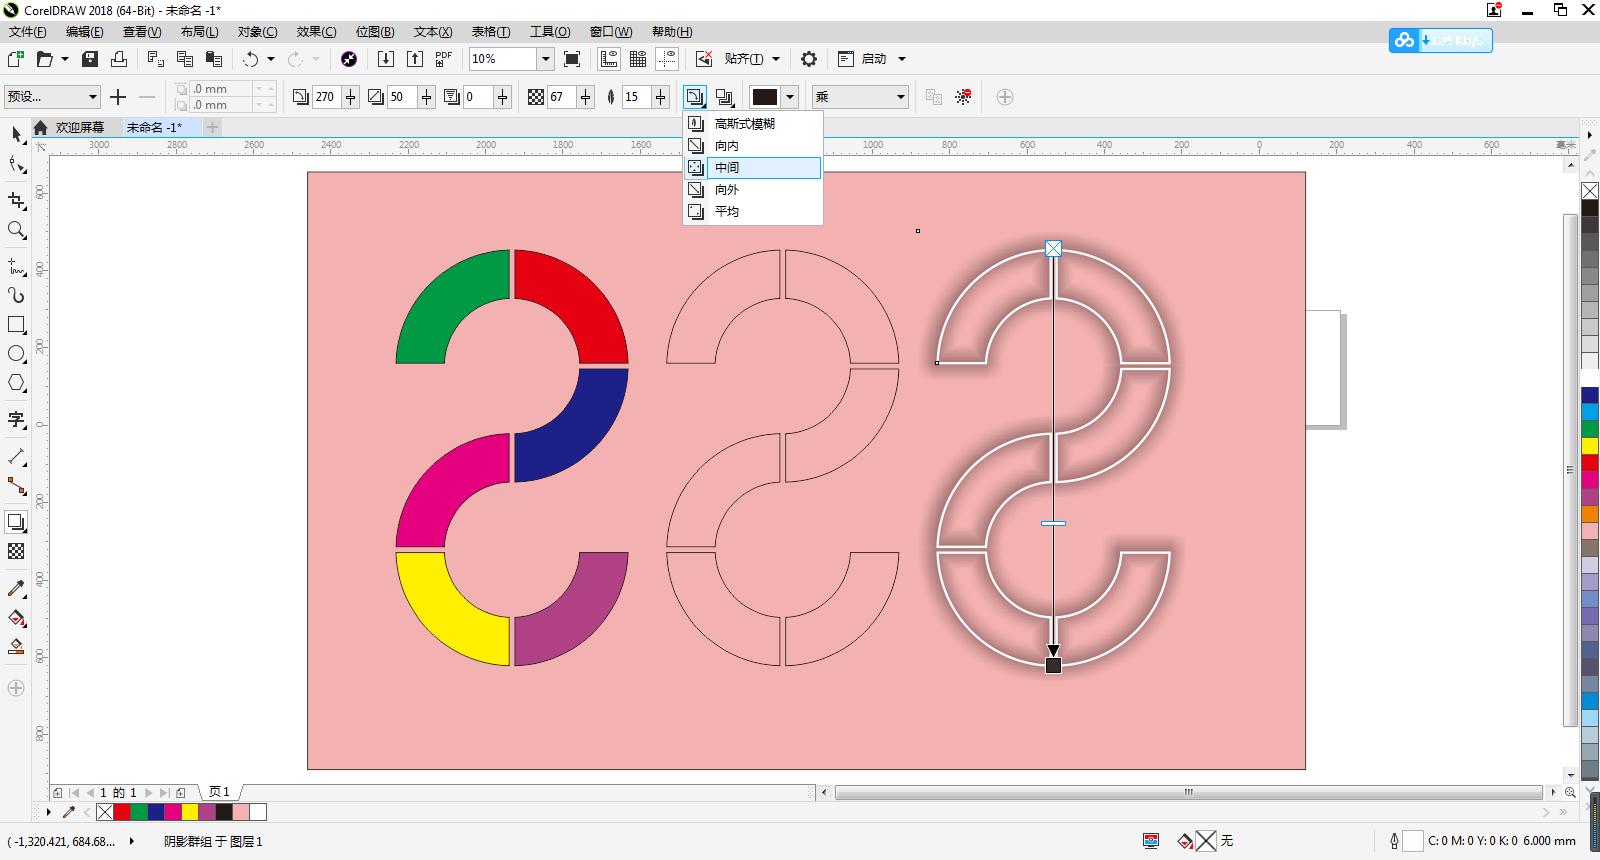This screenshot has height=860, width=1600.
Task: Select the Rectangle tool
Action: 16,325
